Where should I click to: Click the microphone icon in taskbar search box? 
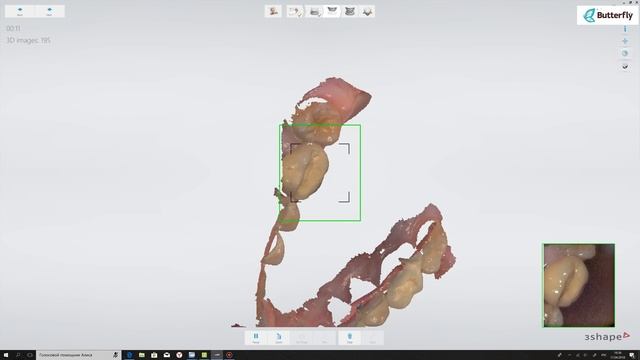pos(116,355)
